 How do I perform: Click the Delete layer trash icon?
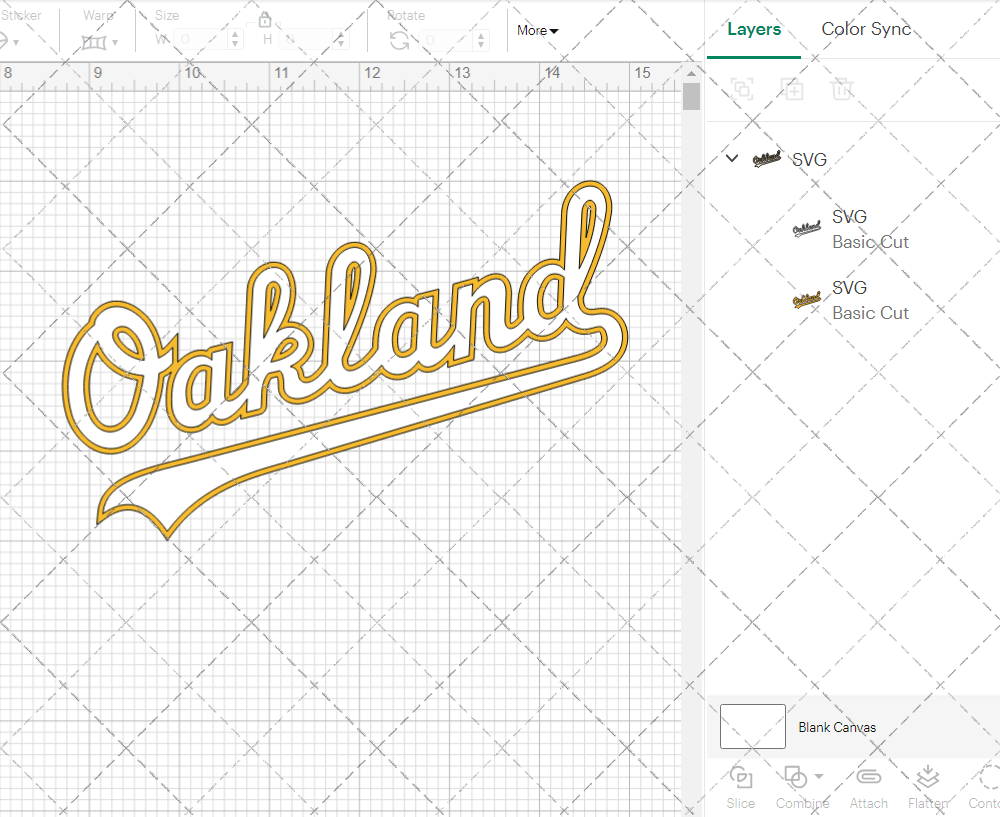842,89
